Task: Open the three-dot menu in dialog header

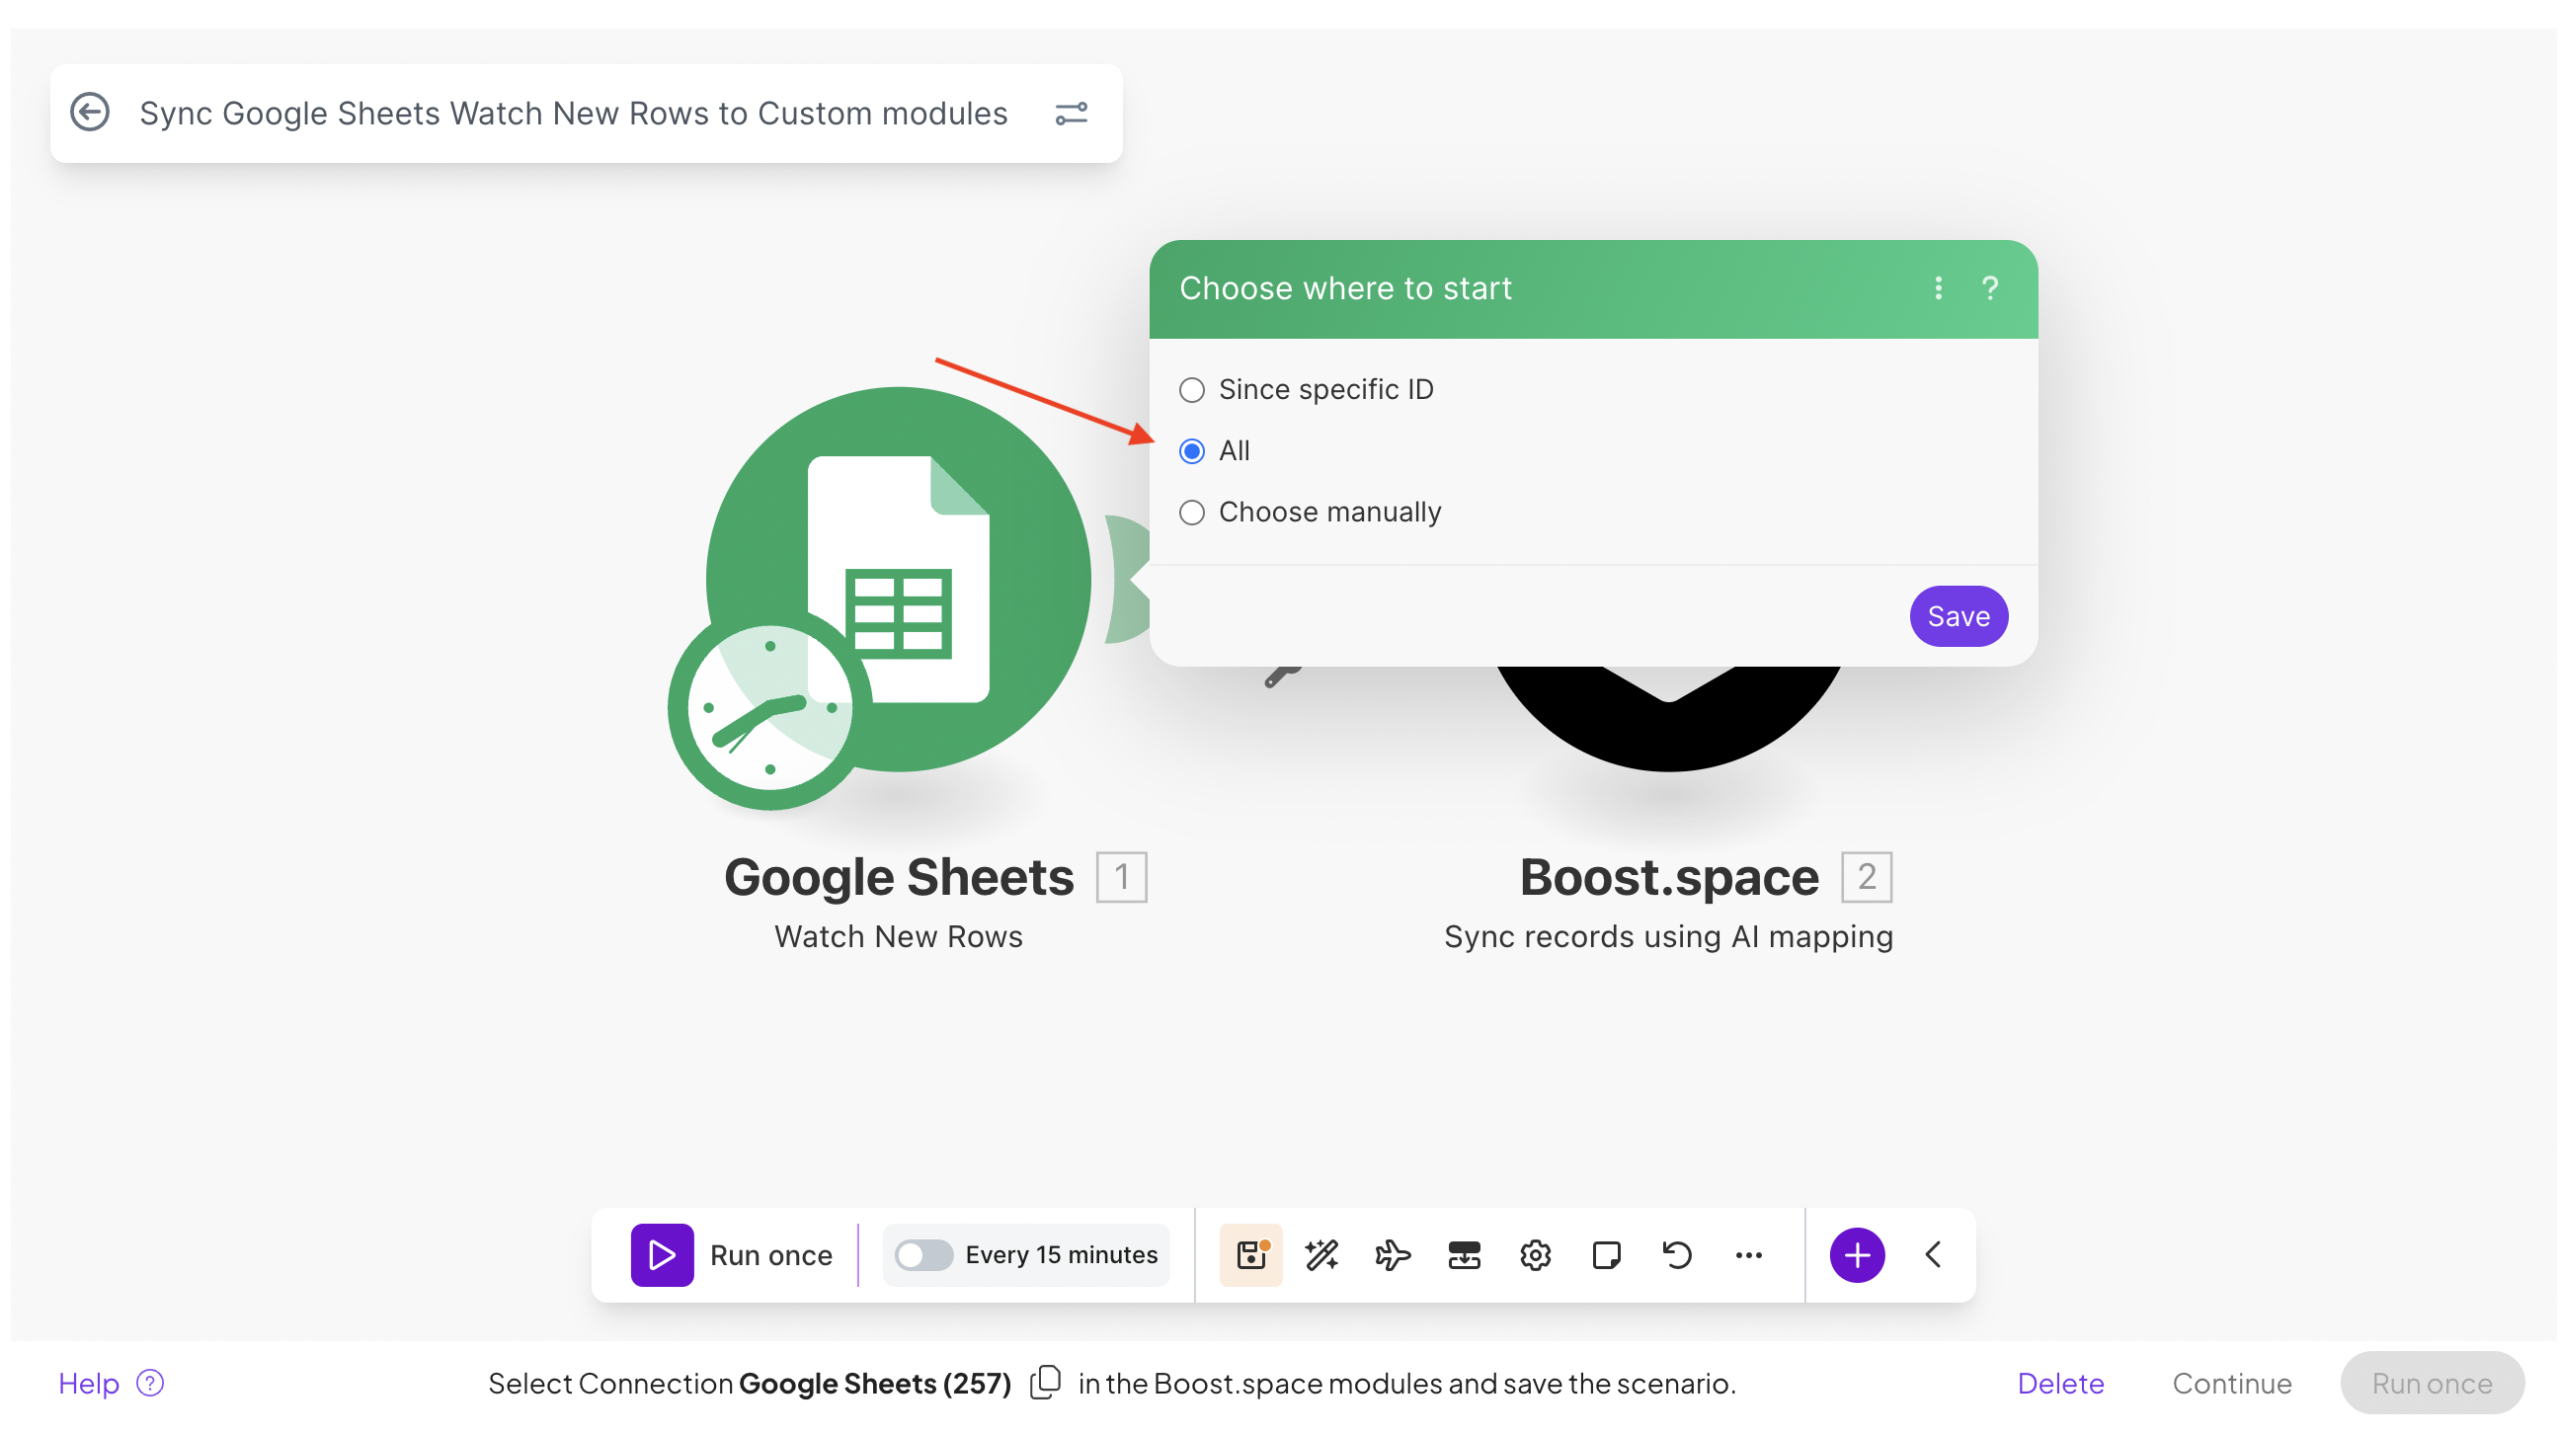Action: pos(1937,288)
